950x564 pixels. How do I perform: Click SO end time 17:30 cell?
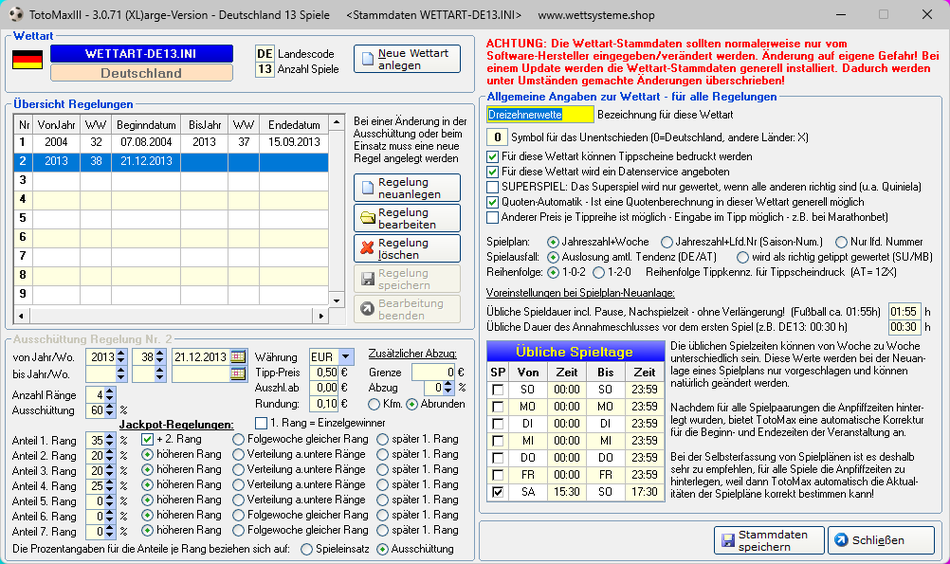pos(645,492)
